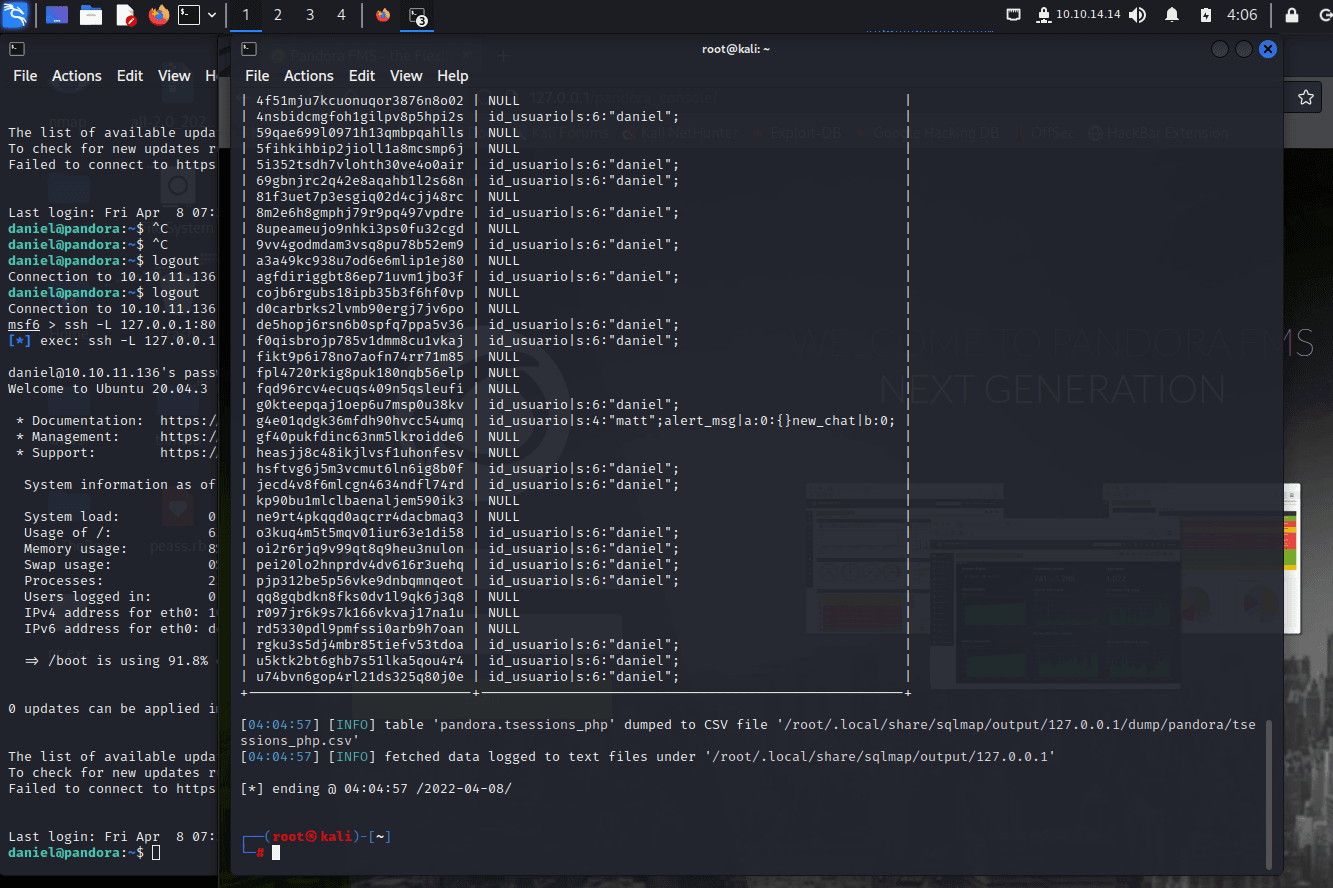Open the terminal emulator launcher icon

(x=189, y=15)
